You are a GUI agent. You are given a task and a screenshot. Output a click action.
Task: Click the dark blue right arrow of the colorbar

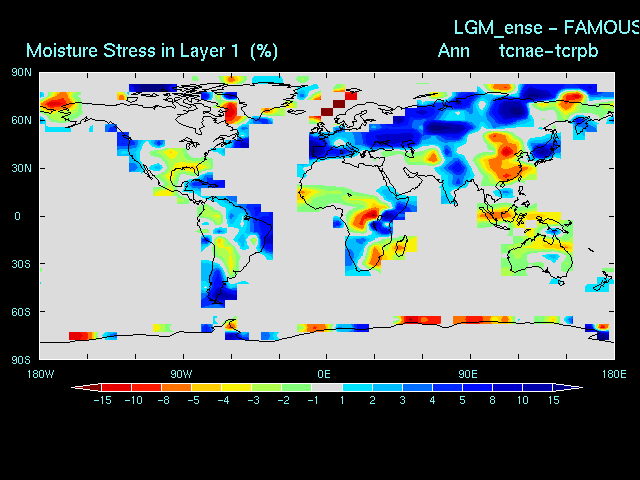pyautogui.click(x=573, y=386)
